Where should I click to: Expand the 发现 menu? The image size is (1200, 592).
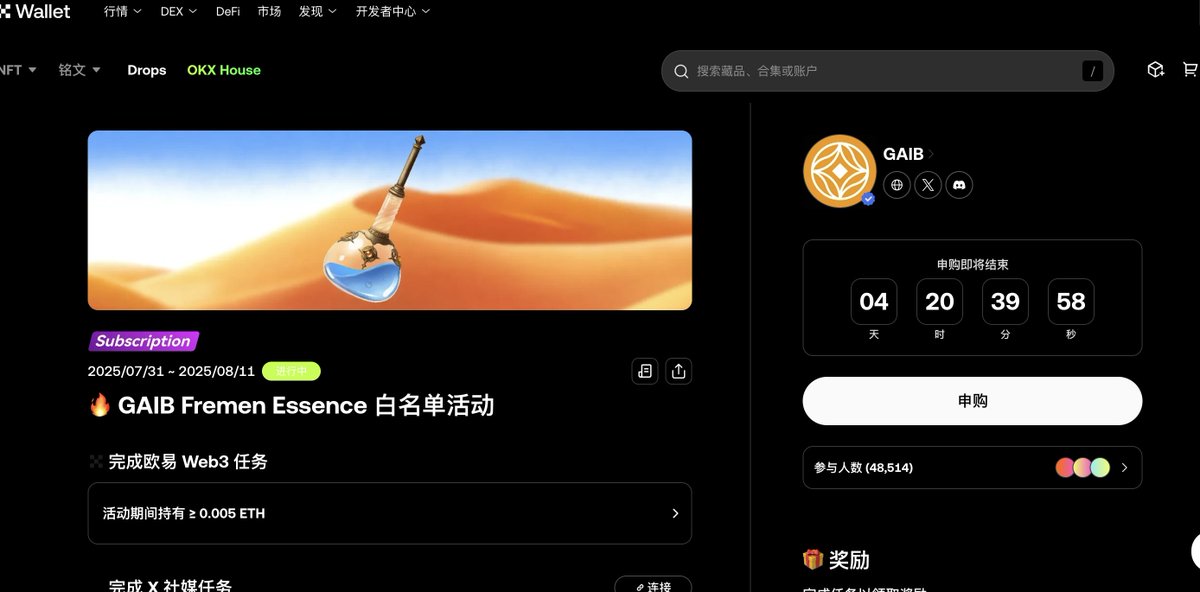318,11
